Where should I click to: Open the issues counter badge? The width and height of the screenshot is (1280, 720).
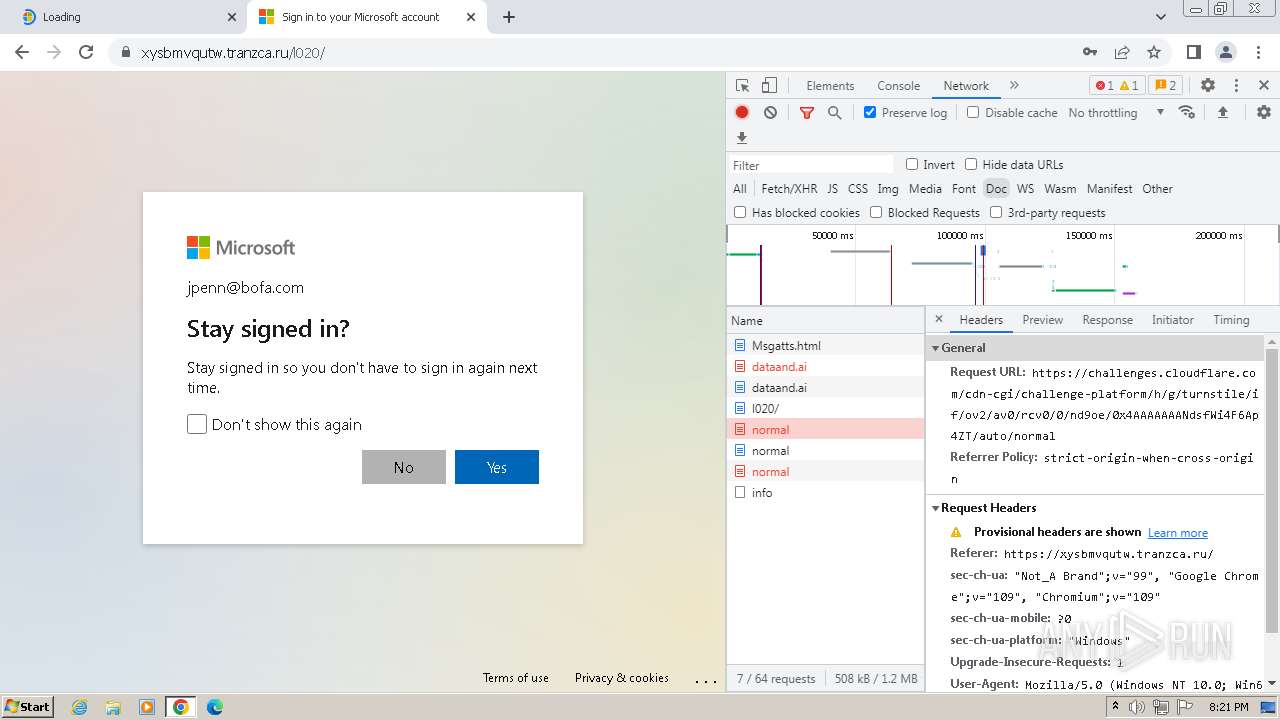click(1164, 86)
